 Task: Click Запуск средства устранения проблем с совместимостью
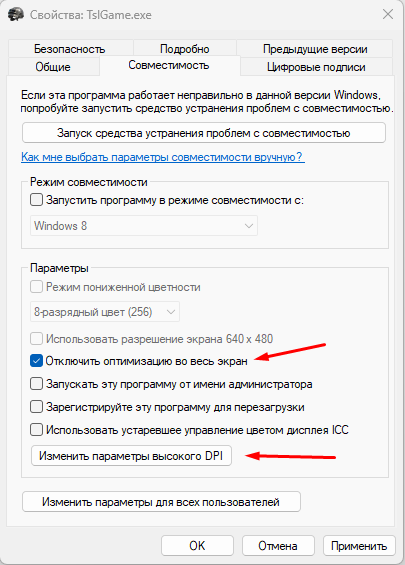[x=204, y=133]
